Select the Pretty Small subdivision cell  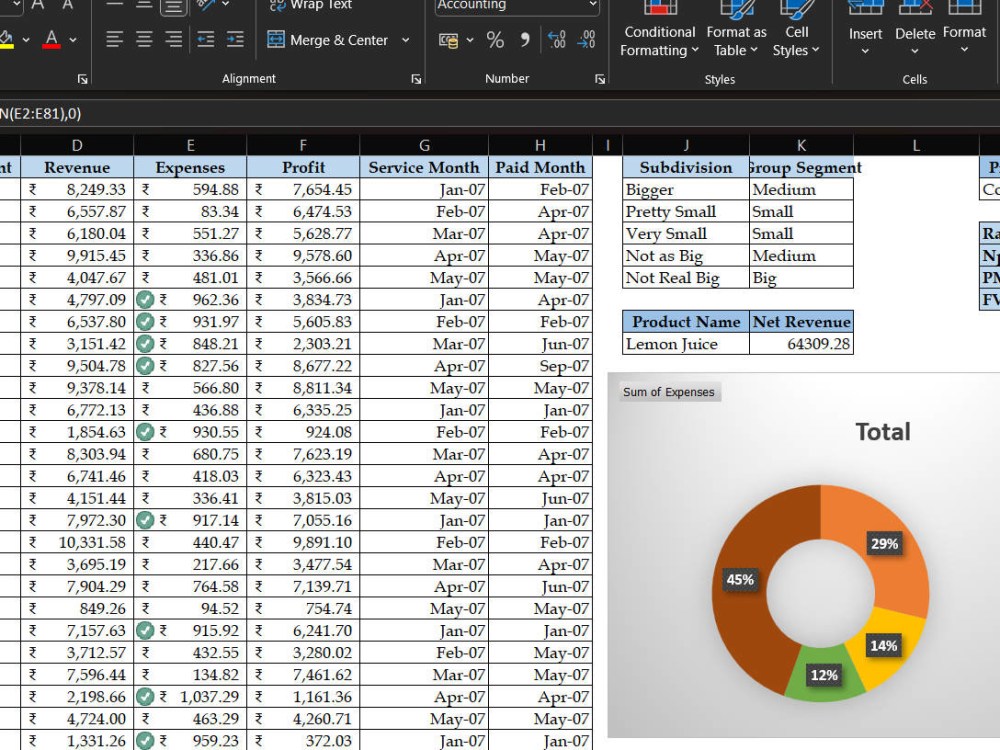point(686,211)
